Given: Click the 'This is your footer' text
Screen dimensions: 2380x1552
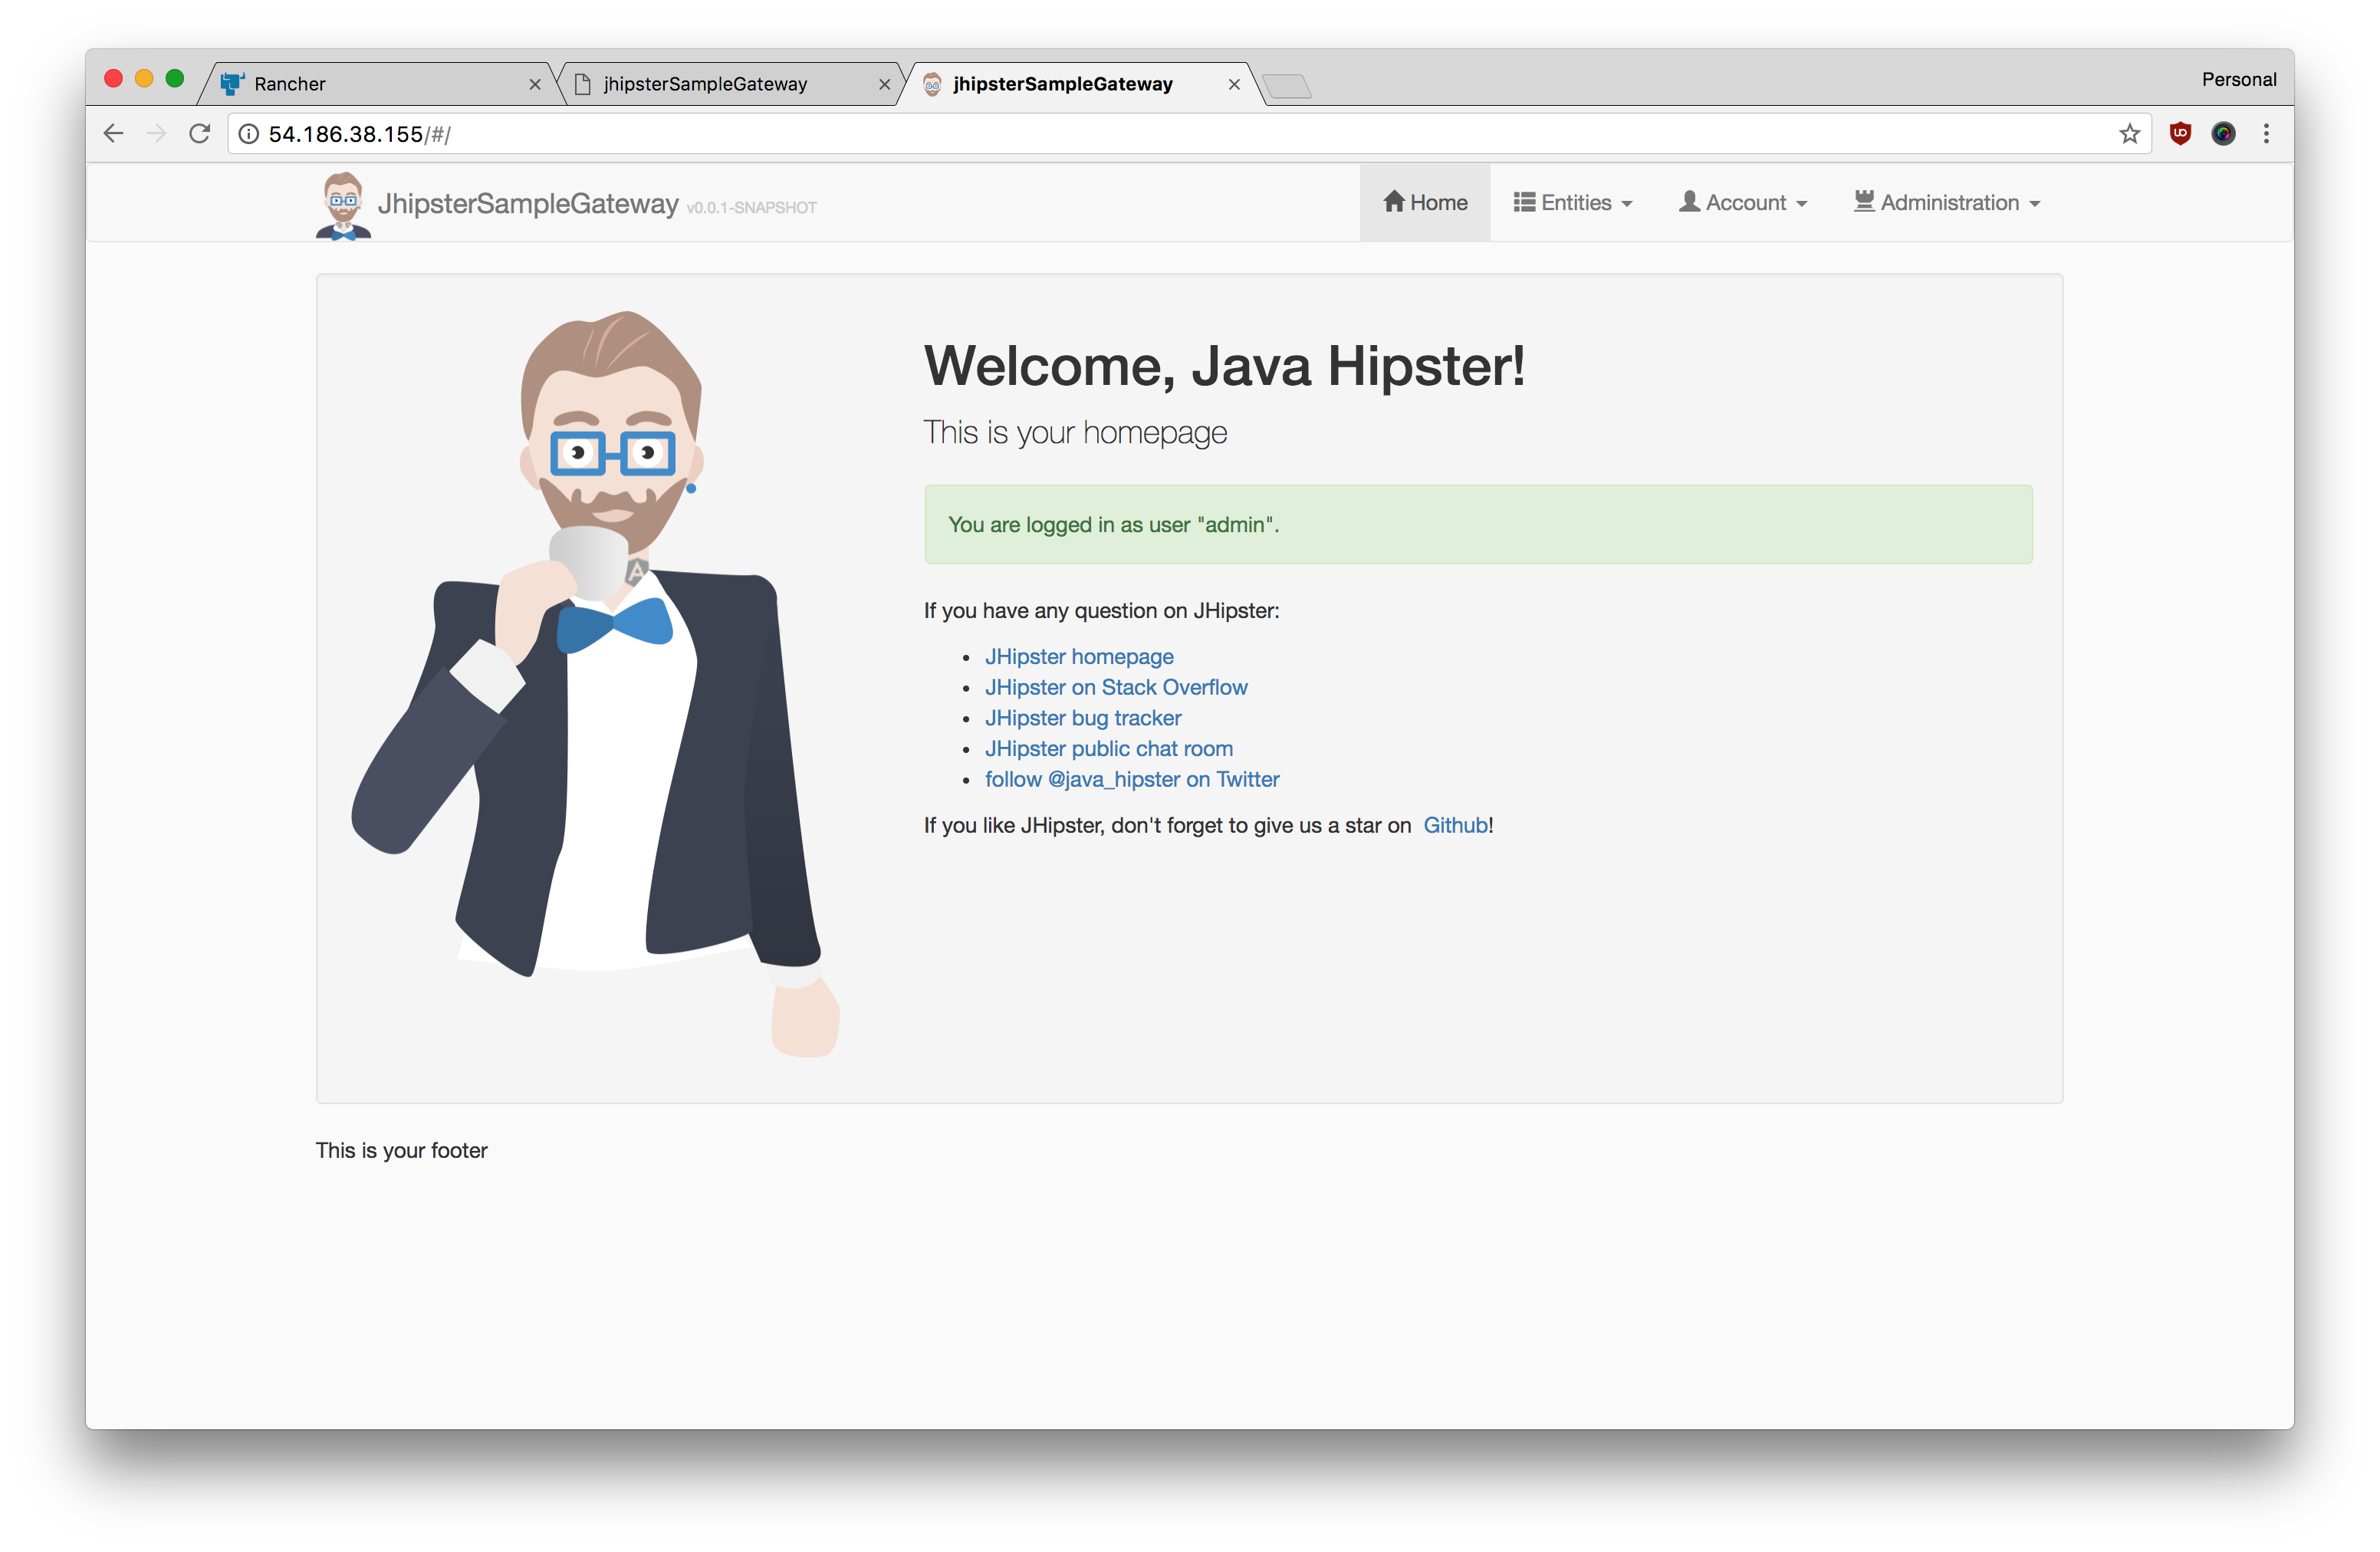Looking at the screenshot, I should click(402, 1150).
